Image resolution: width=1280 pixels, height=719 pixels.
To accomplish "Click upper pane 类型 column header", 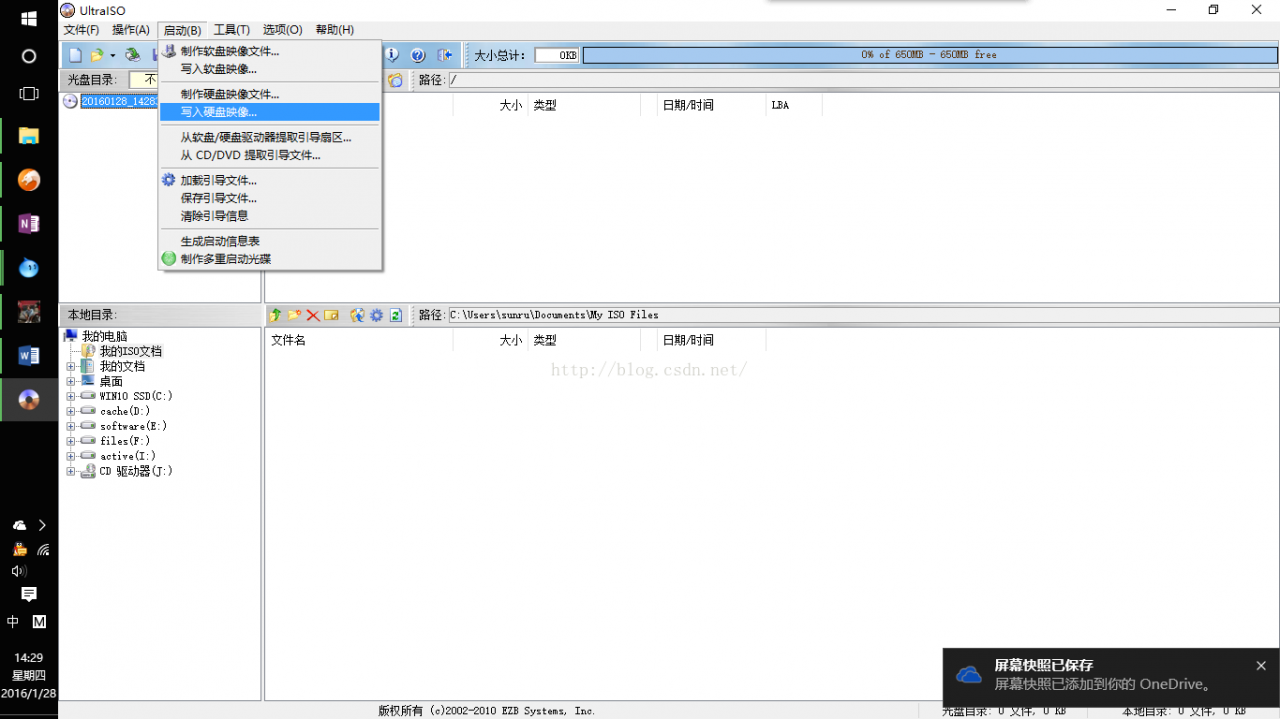I will (544, 104).
